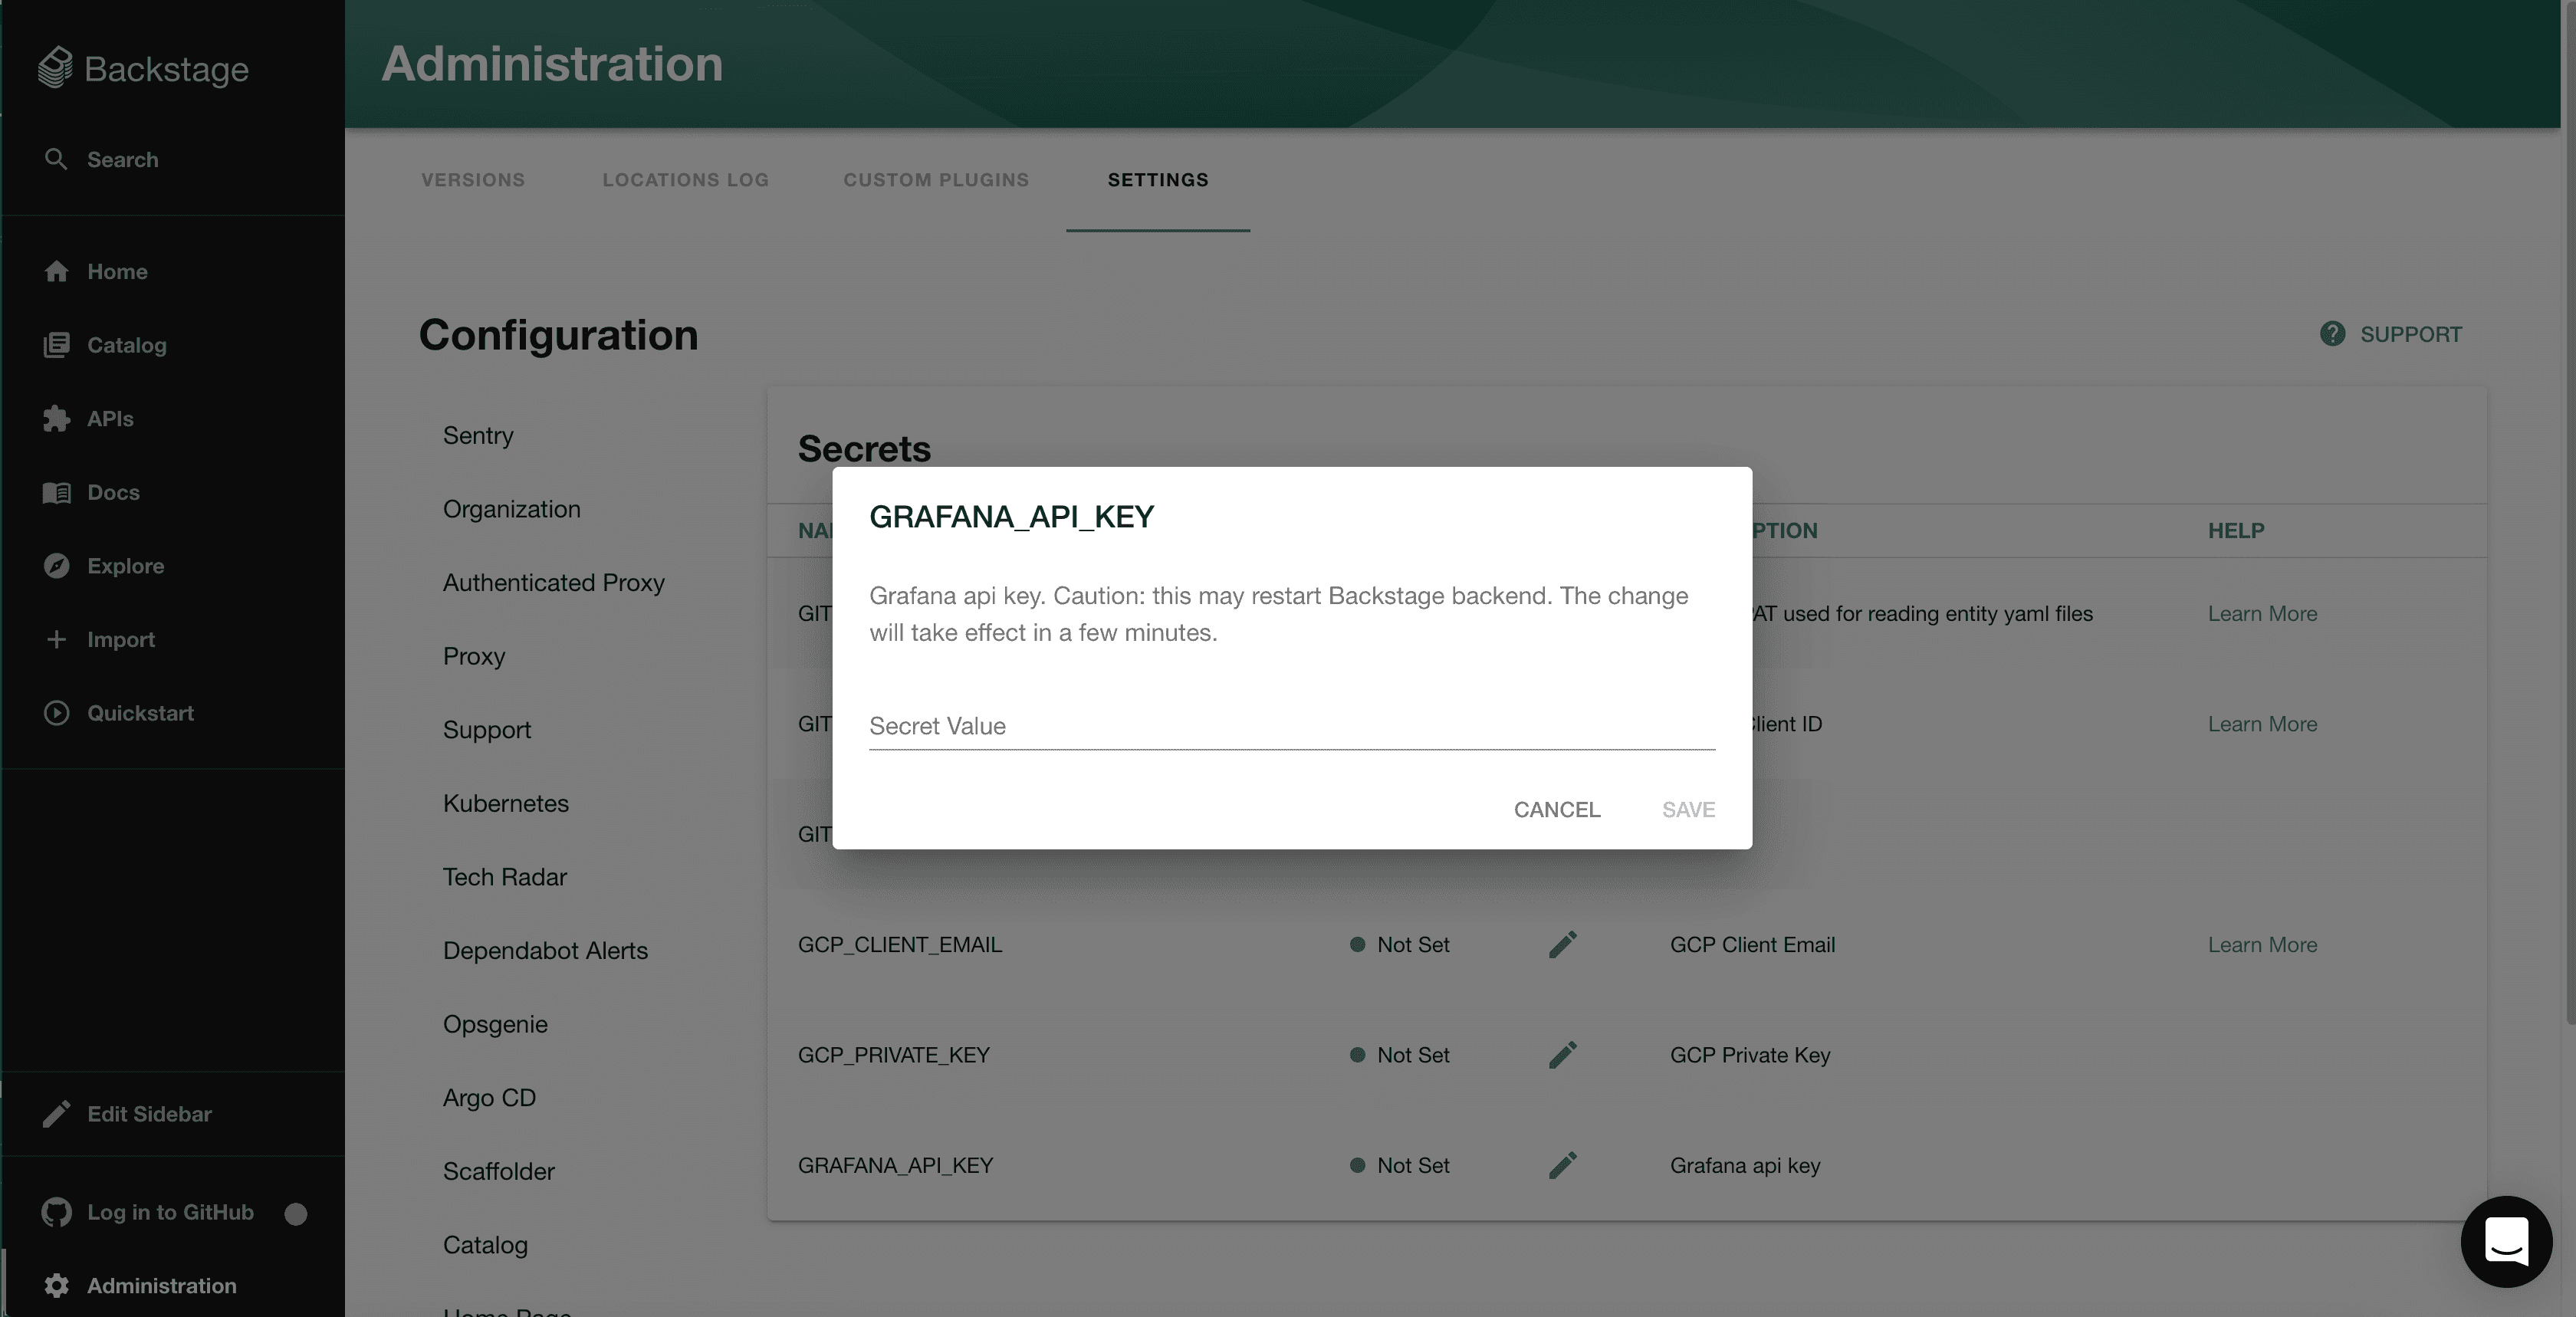Select Proxy in configuration list
The width and height of the screenshot is (2576, 1317).
474,656
